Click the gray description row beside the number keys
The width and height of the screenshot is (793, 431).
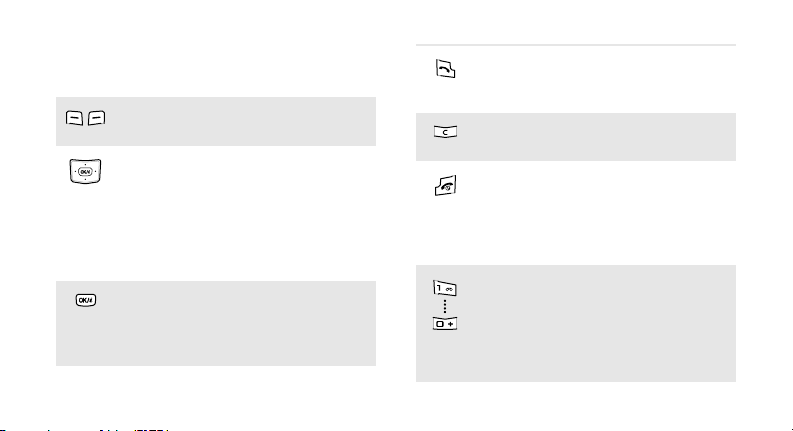(576, 323)
